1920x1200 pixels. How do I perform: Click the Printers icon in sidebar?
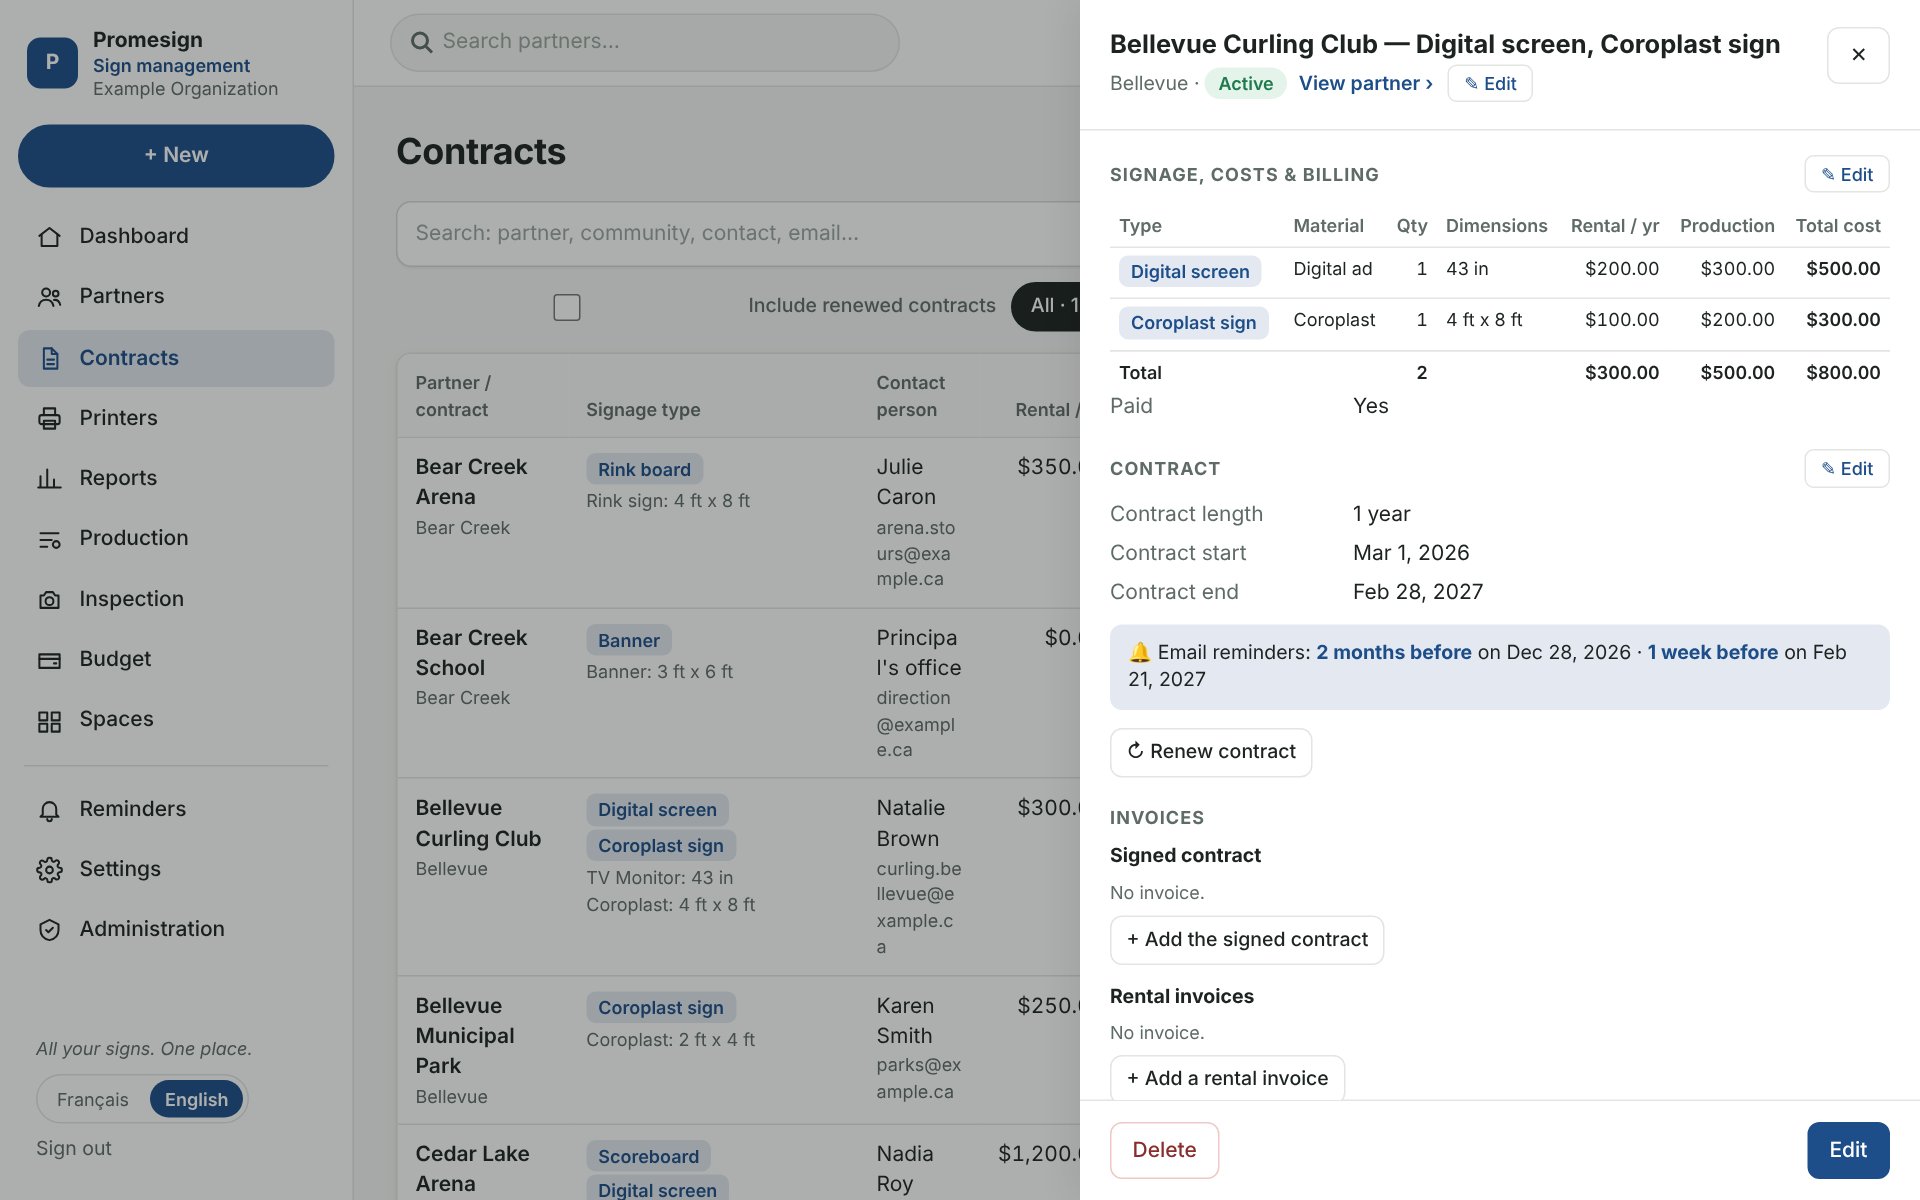(49, 418)
